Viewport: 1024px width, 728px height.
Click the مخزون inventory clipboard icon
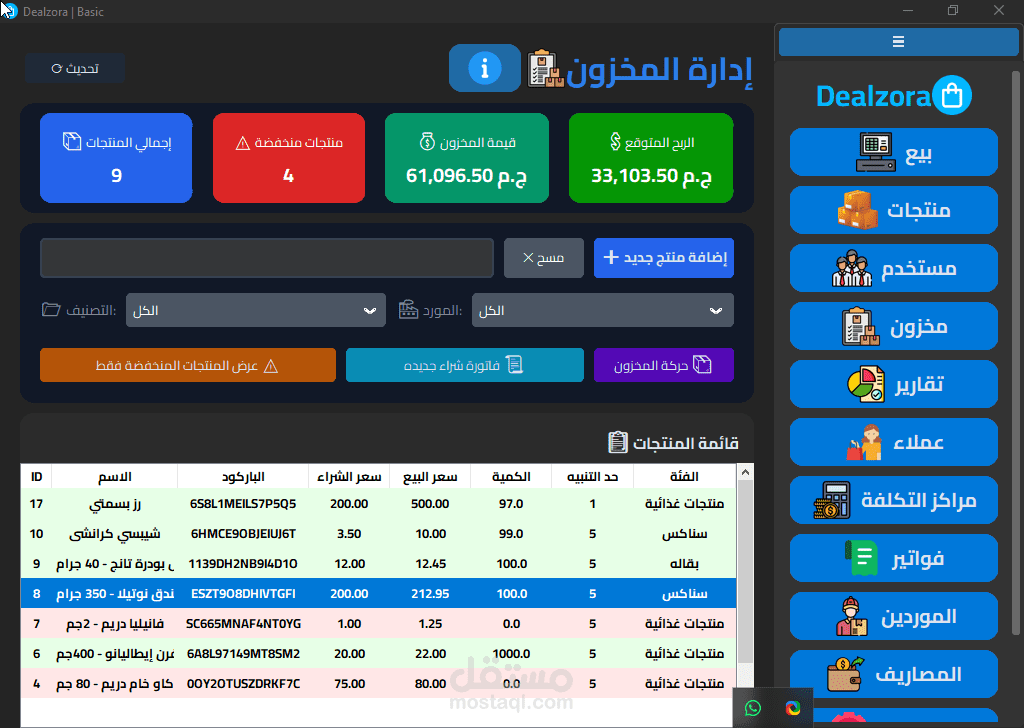(859, 326)
